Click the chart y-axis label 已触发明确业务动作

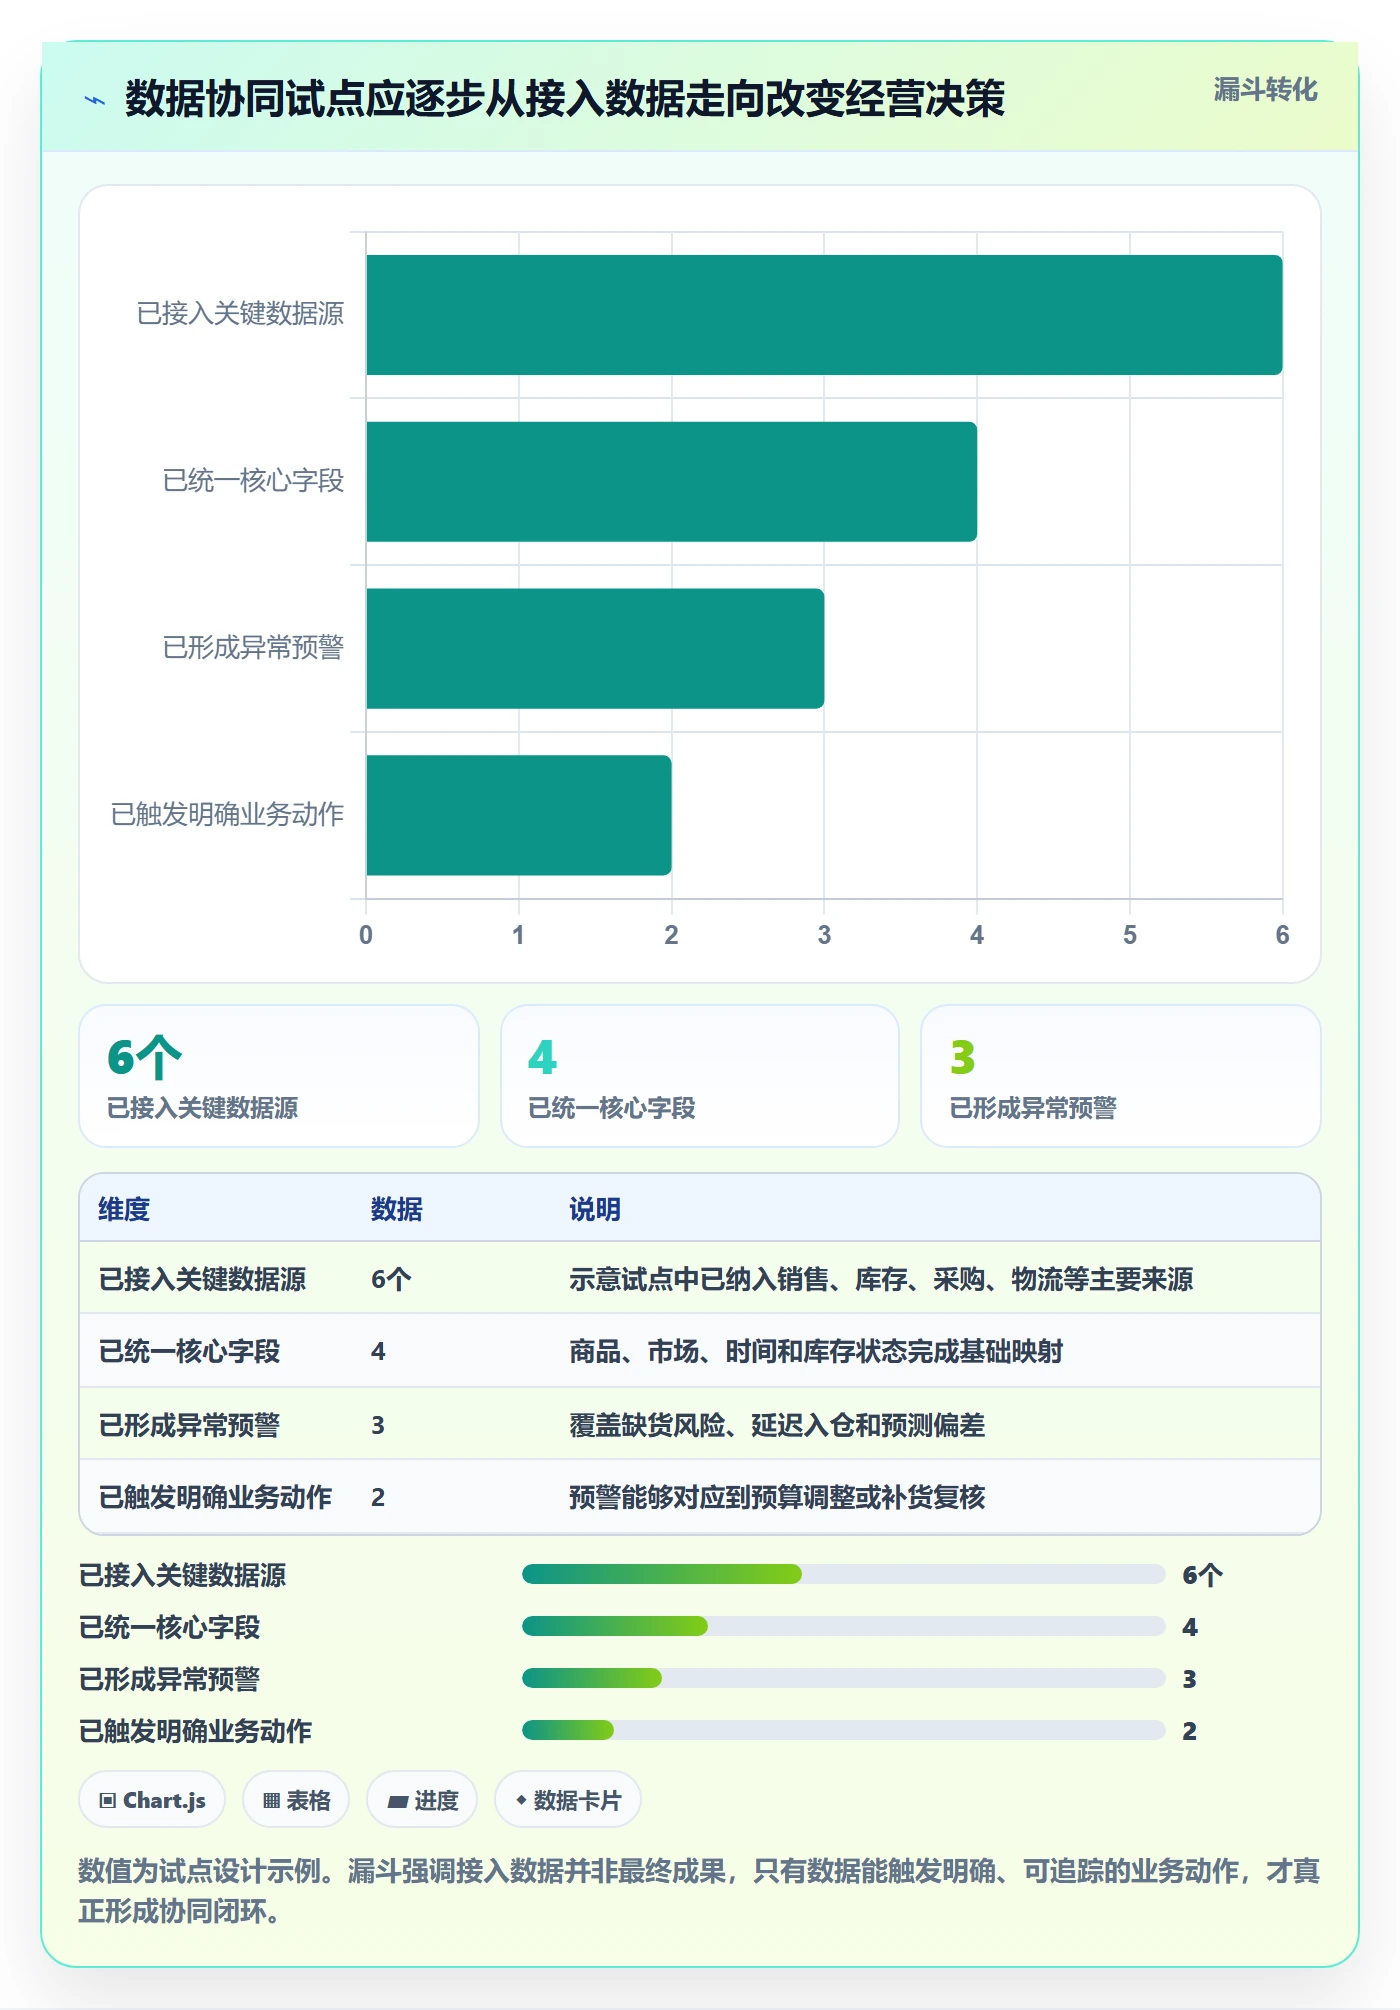(x=227, y=815)
